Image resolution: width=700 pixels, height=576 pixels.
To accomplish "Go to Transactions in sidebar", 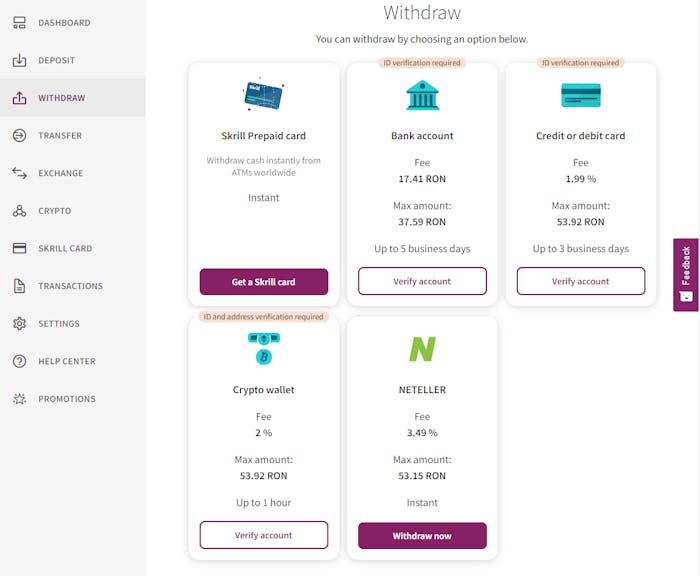I will click(x=70, y=286).
